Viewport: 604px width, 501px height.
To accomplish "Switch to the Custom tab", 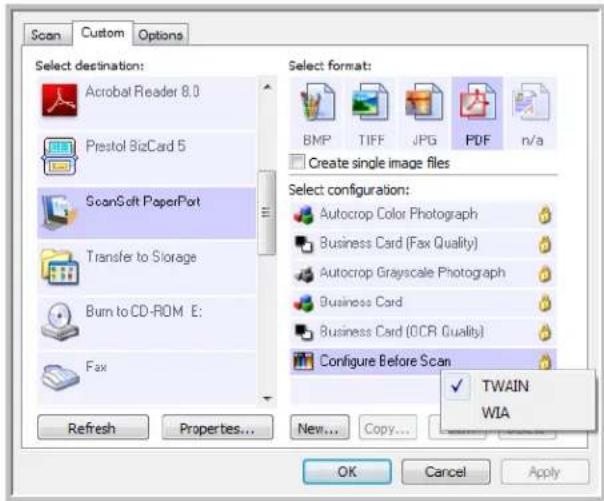I will tap(103, 33).
